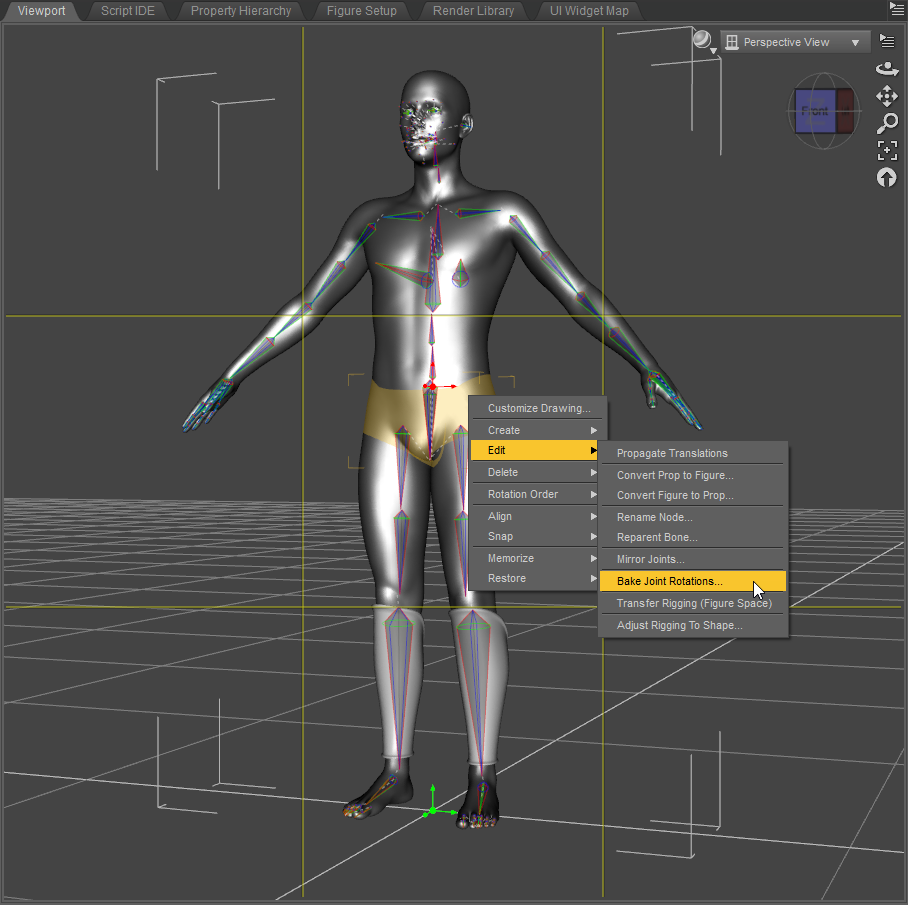This screenshot has width=908, height=905.
Task: Choose Propagate Translations
Action: [x=693, y=453]
